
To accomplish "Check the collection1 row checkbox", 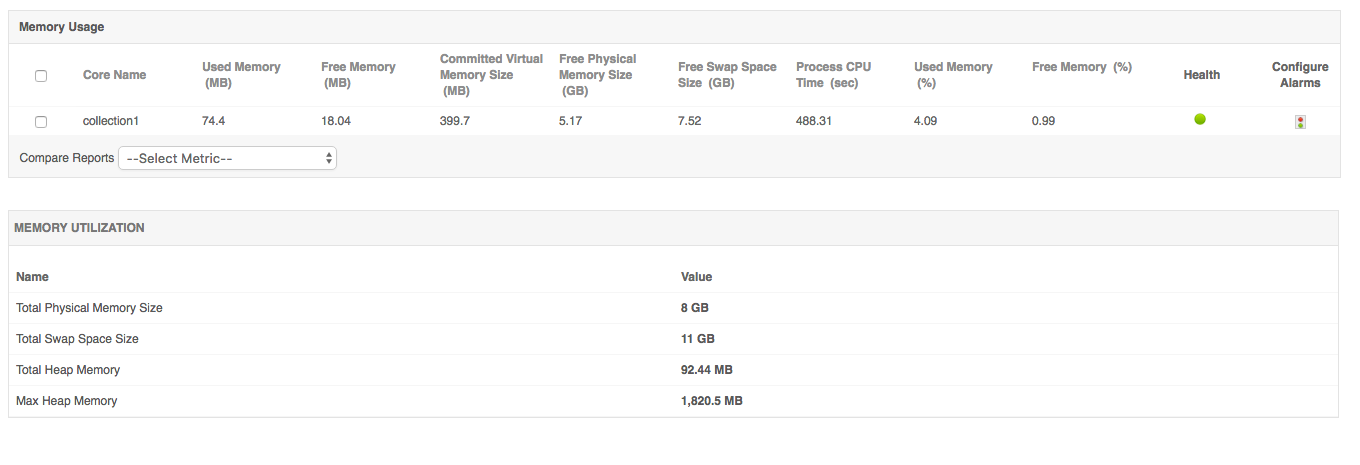I will tap(41, 122).
